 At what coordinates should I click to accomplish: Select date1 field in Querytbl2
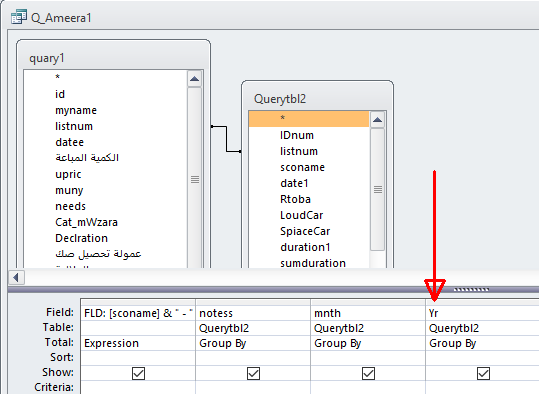tap(309, 183)
